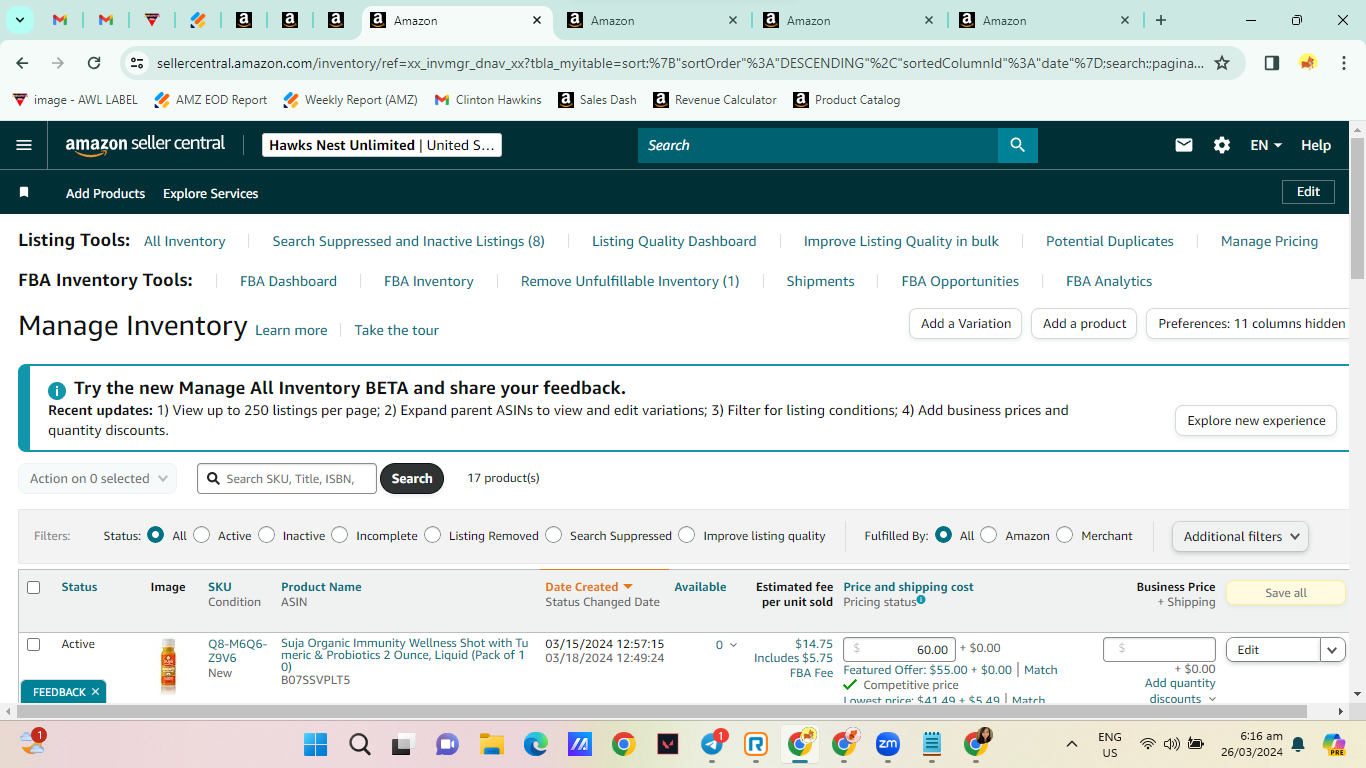Click the SKU search input field
The image size is (1366, 768).
pos(287,479)
